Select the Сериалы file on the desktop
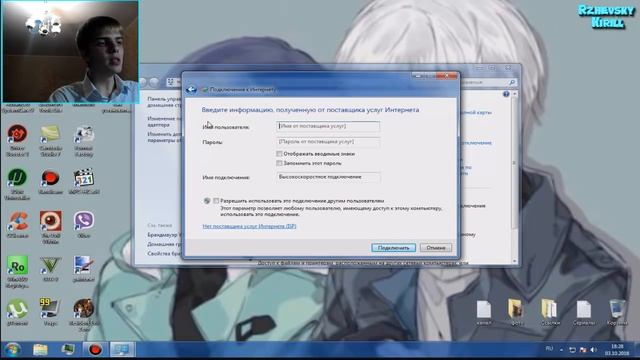640x360 pixels. (584, 313)
